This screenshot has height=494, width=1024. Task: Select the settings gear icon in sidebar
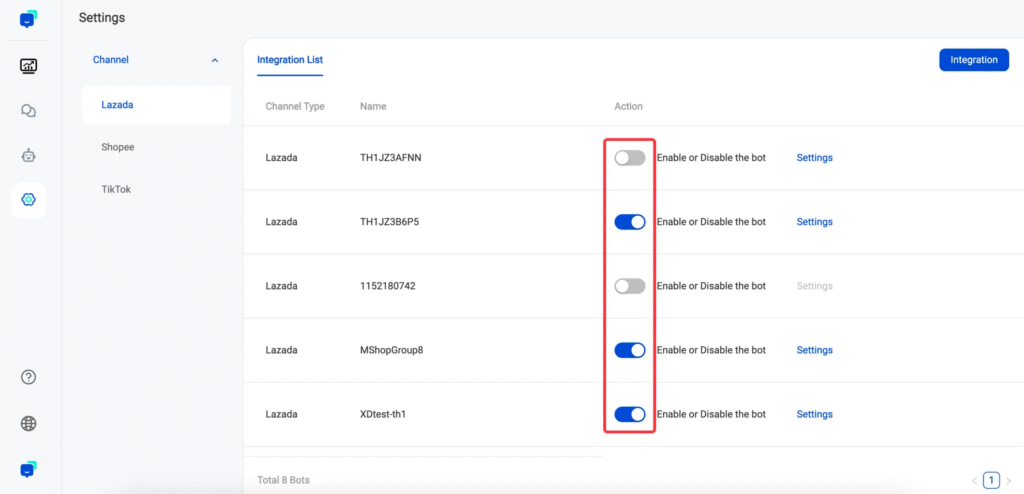click(x=28, y=200)
